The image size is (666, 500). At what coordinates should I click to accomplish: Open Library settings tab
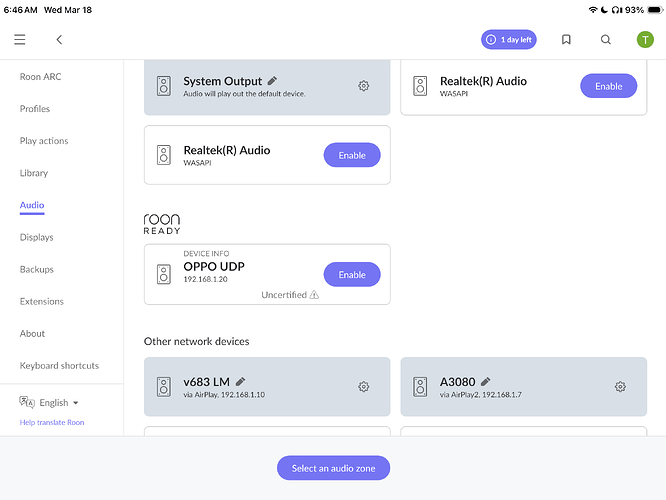34,173
